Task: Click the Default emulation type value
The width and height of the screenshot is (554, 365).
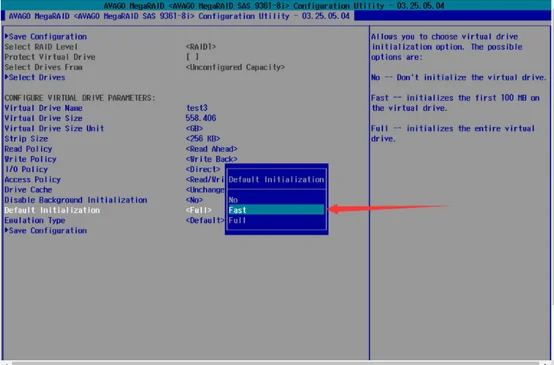Action: coord(205,221)
